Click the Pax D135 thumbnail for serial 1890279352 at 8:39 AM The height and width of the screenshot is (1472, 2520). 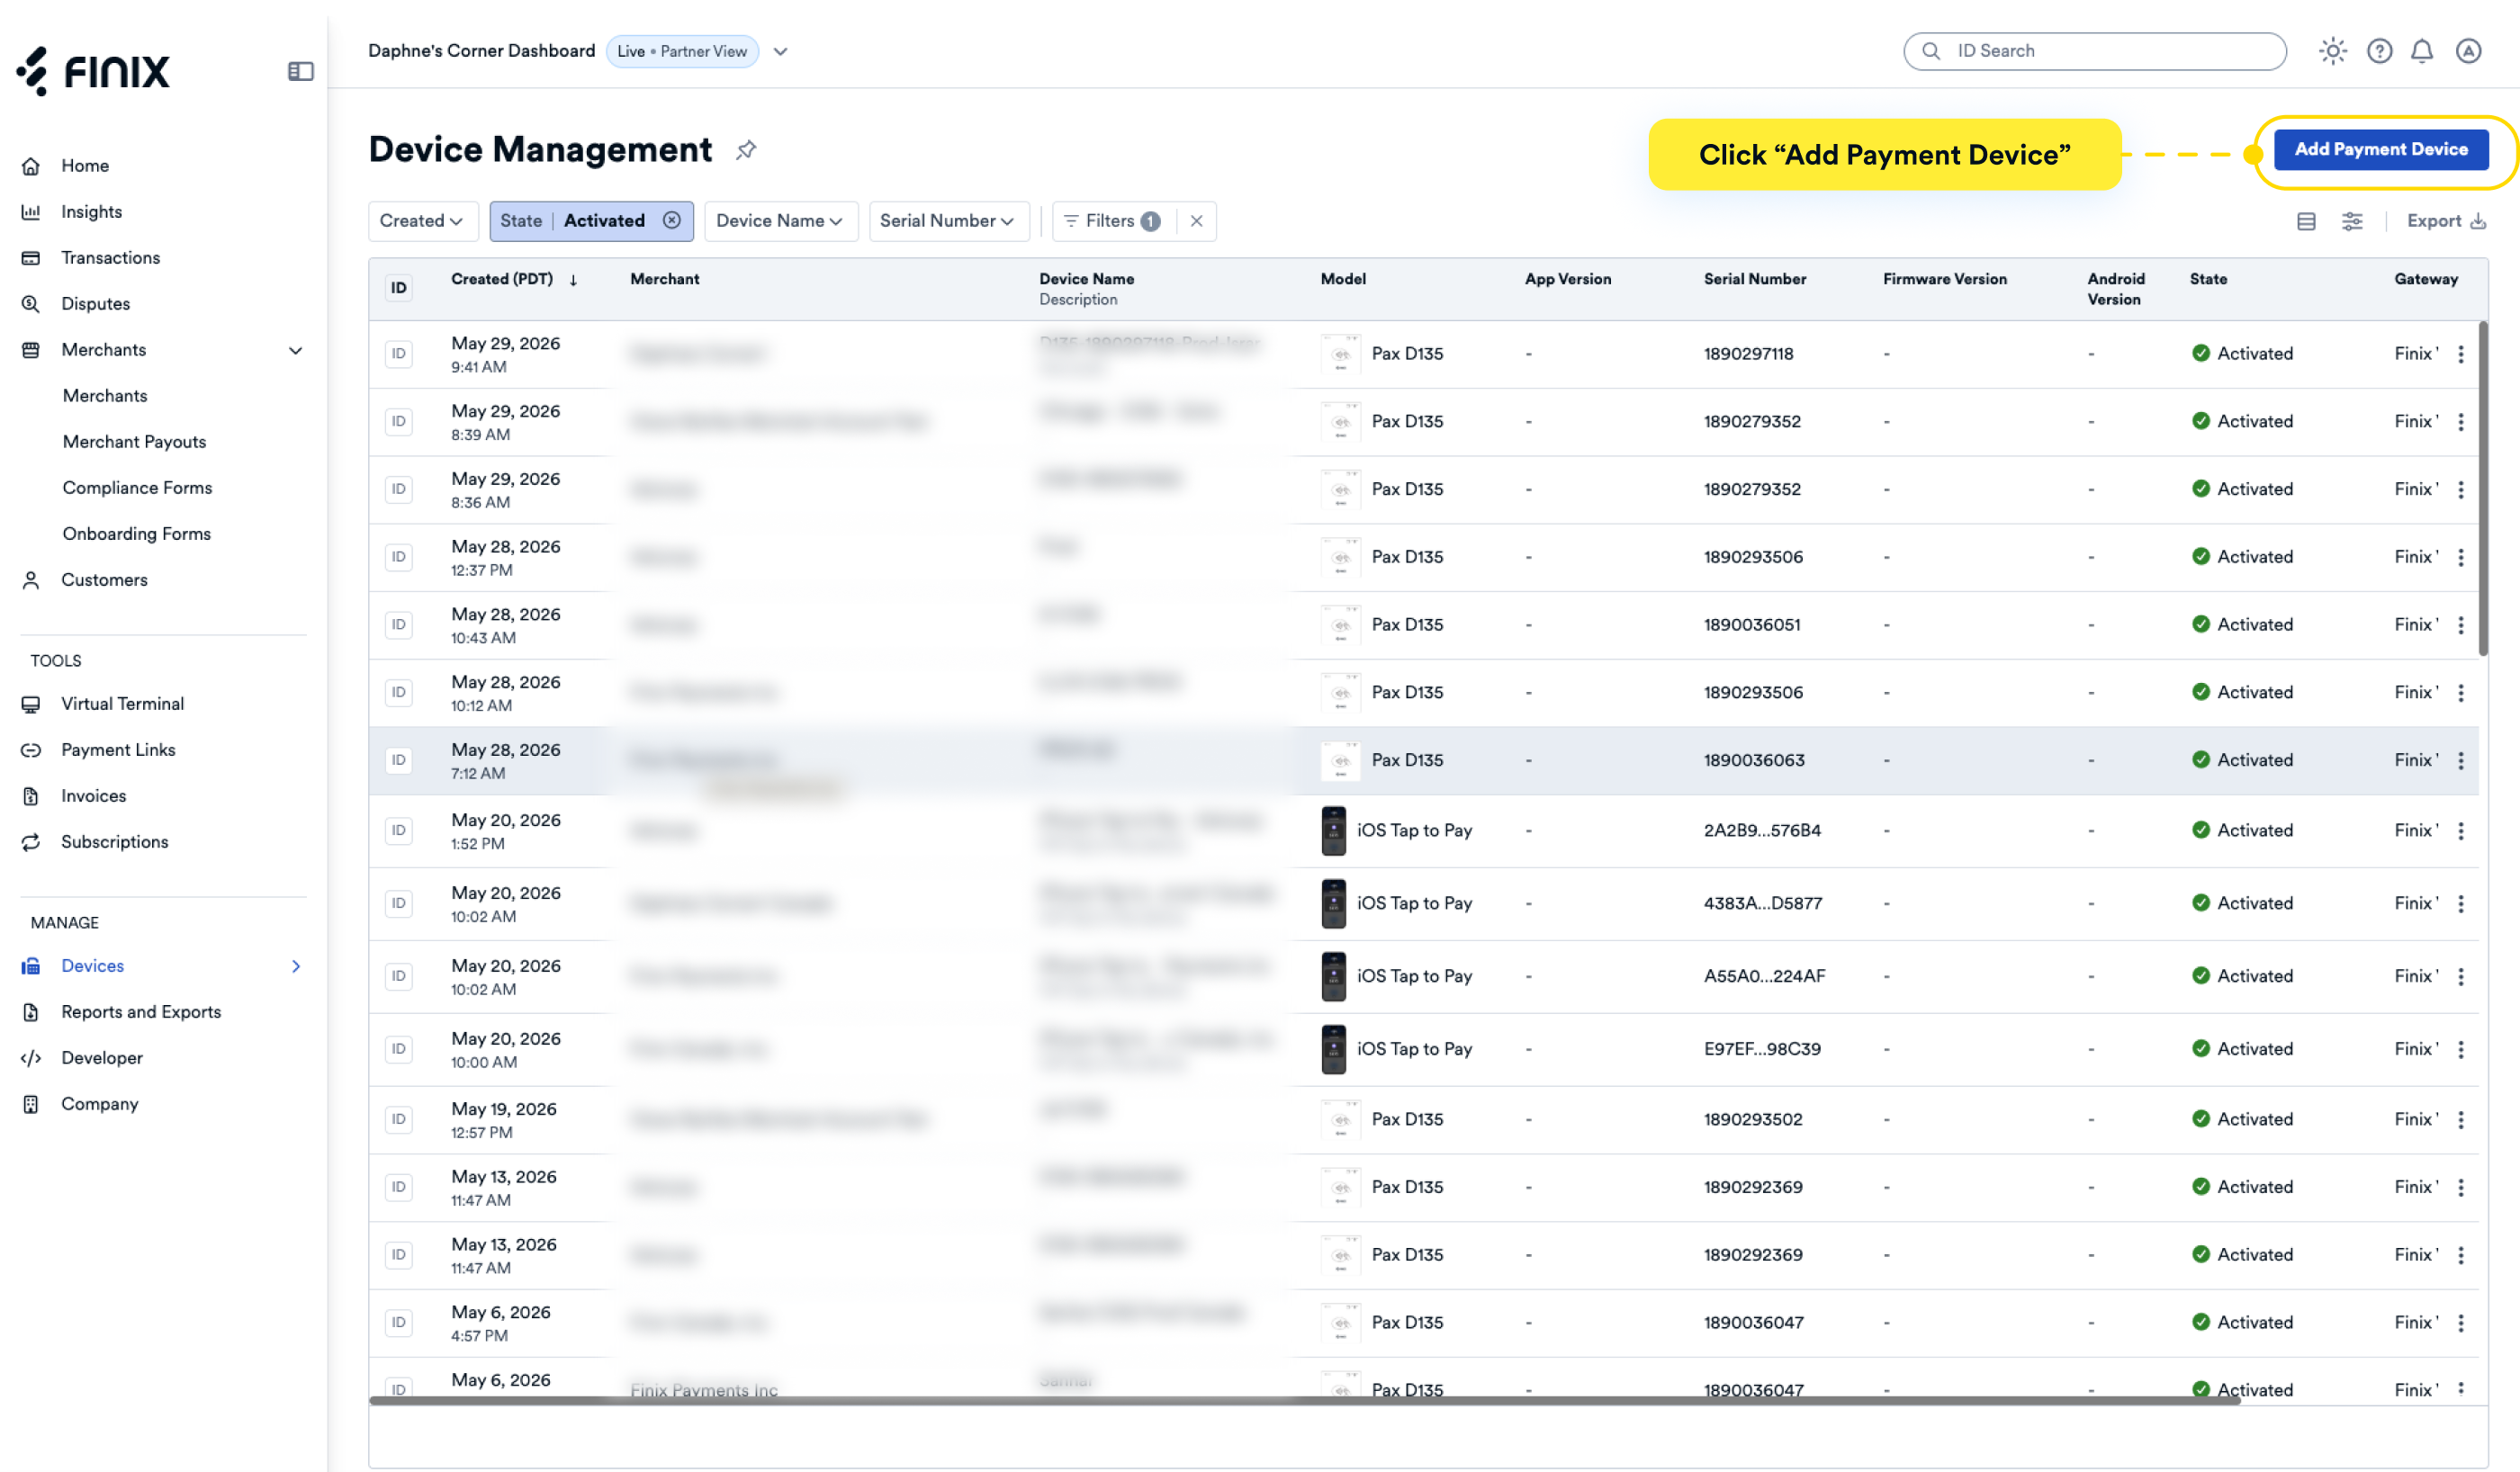1340,422
